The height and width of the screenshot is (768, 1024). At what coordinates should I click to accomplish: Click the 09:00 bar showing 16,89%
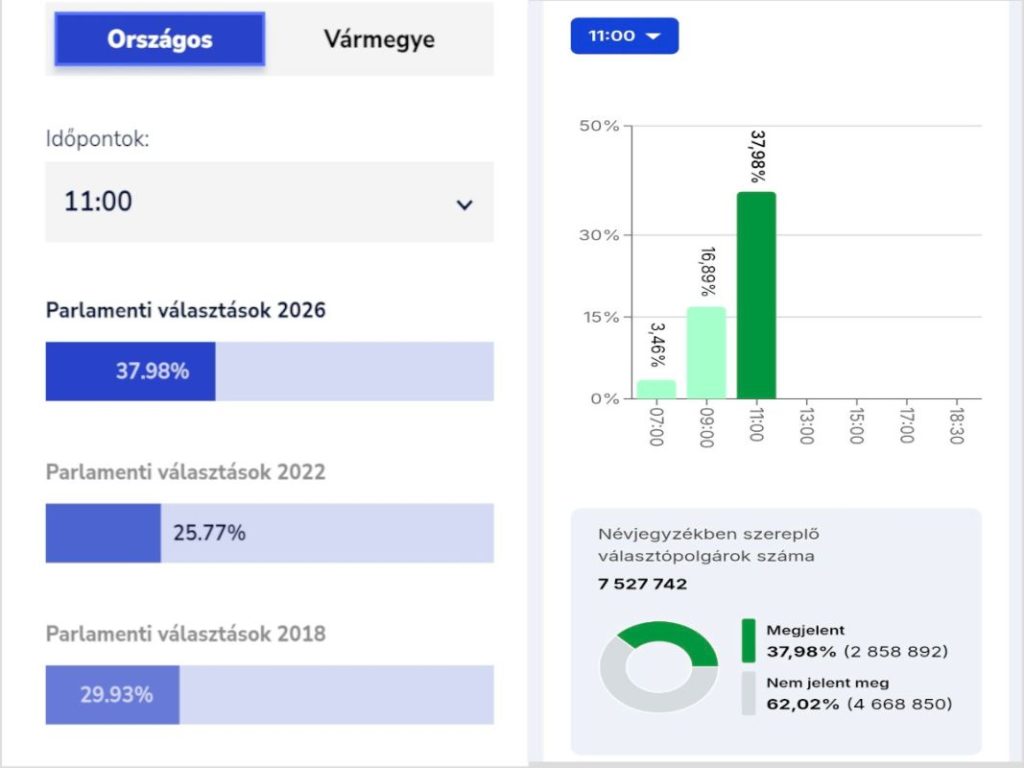click(x=706, y=352)
